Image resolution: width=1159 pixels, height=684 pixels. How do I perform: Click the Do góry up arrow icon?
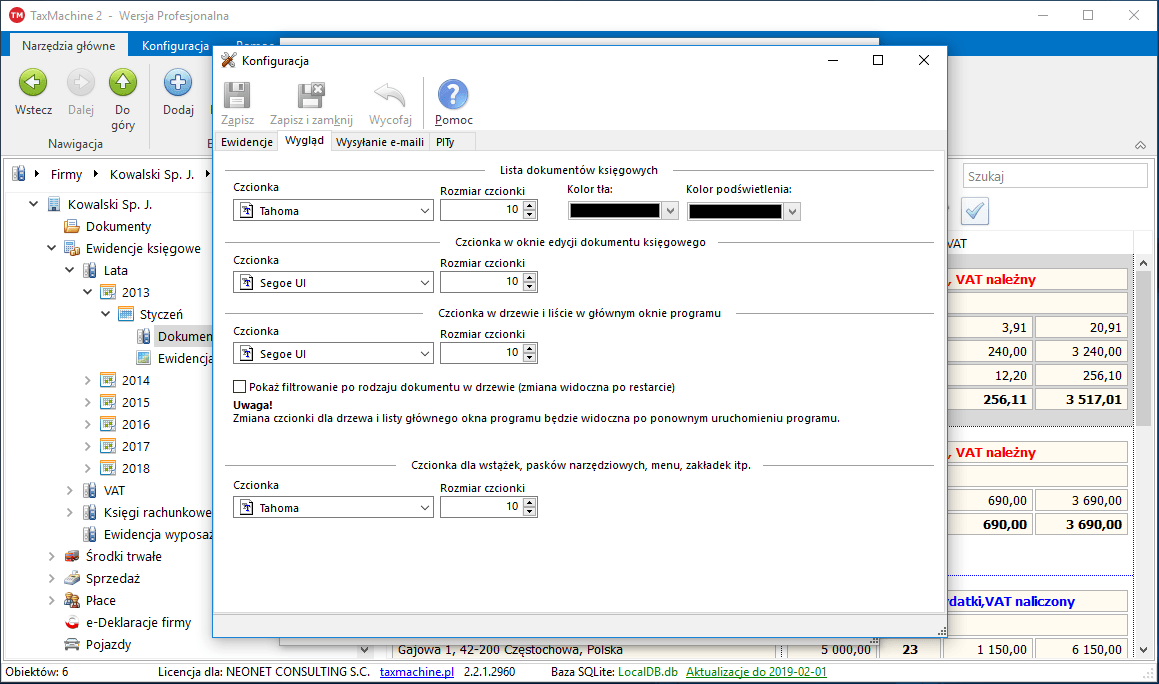(x=123, y=84)
